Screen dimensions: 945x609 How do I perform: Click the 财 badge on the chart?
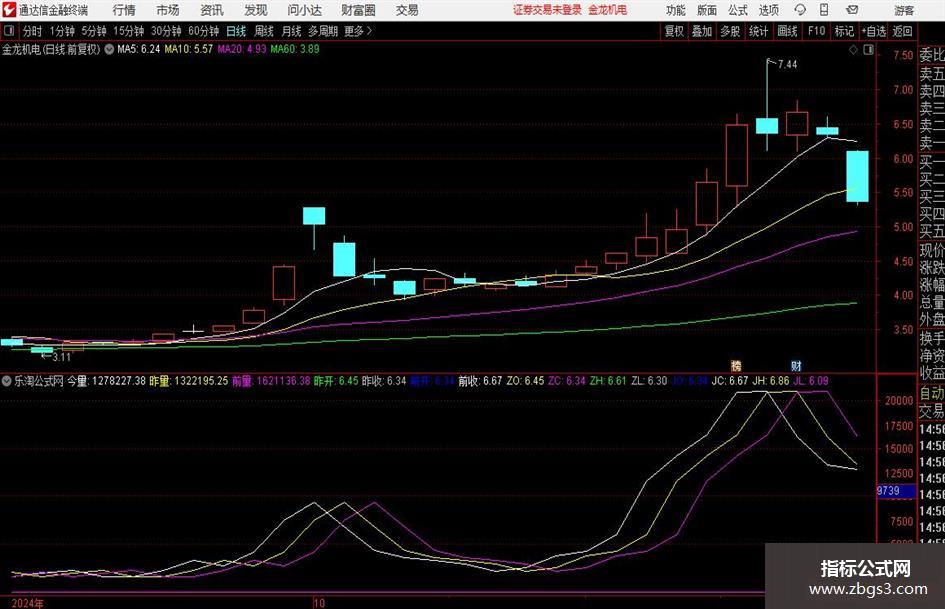(x=796, y=365)
